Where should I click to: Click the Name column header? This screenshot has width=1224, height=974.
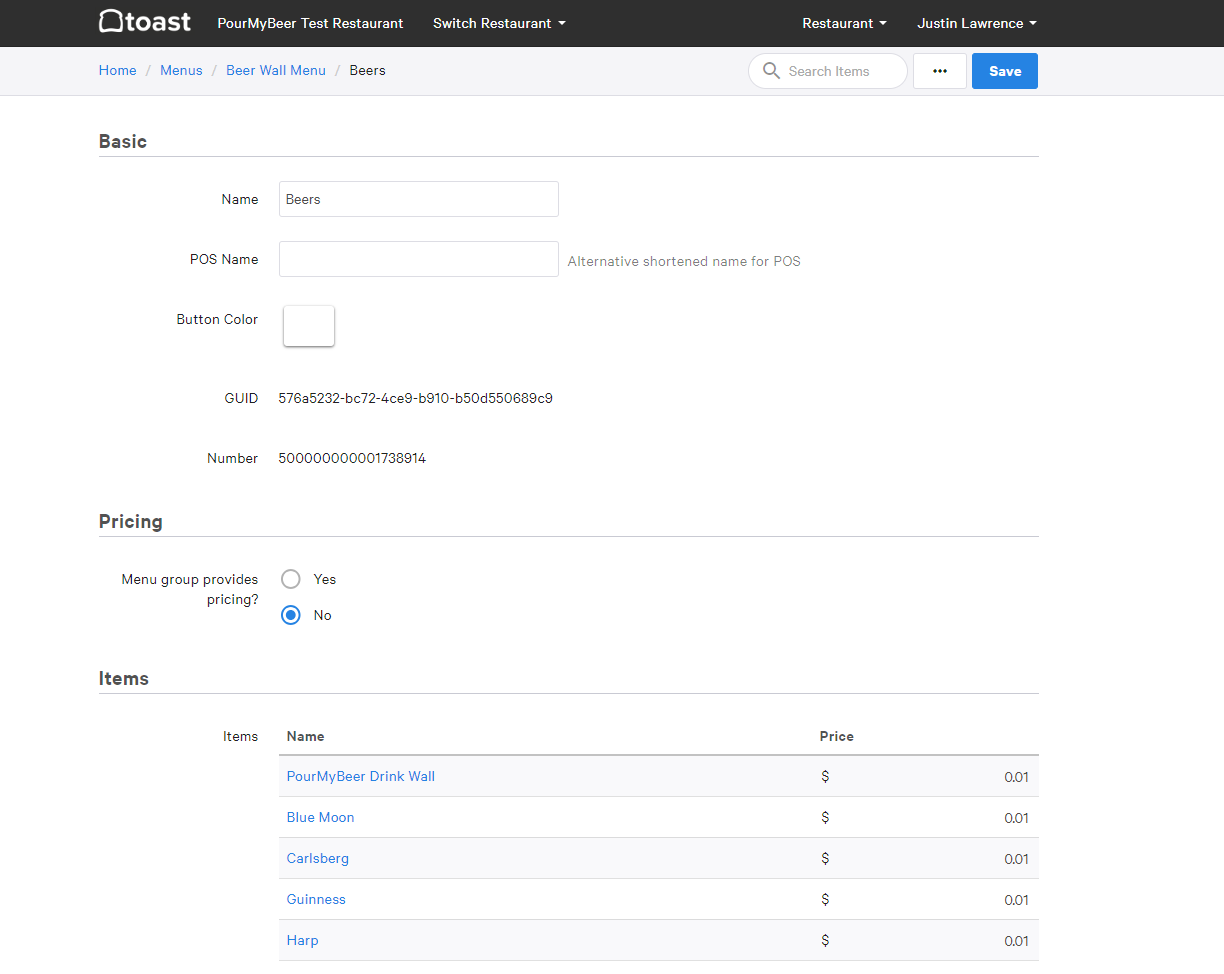coord(305,736)
